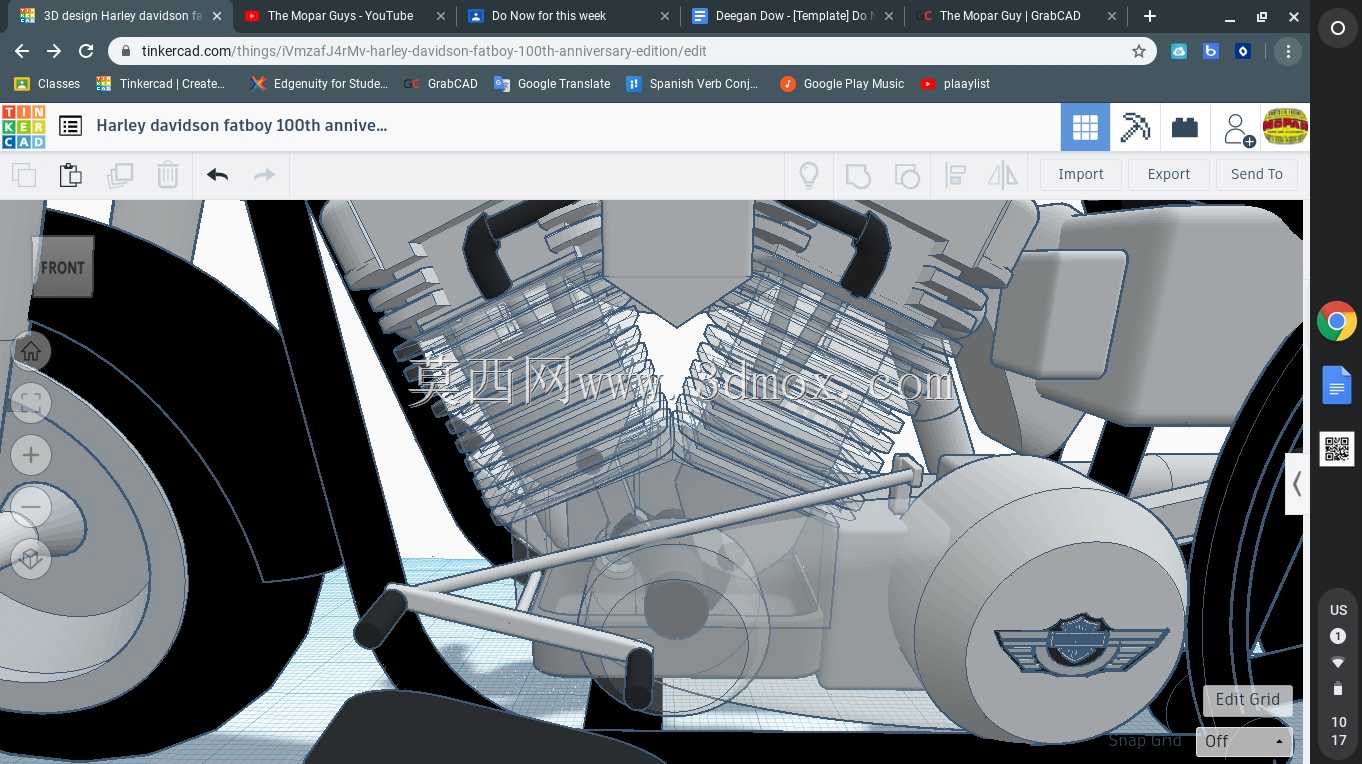The width and height of the screenshot is (1362, 764).
Task: Click the Copy tool icon
Action: (23, 175)
